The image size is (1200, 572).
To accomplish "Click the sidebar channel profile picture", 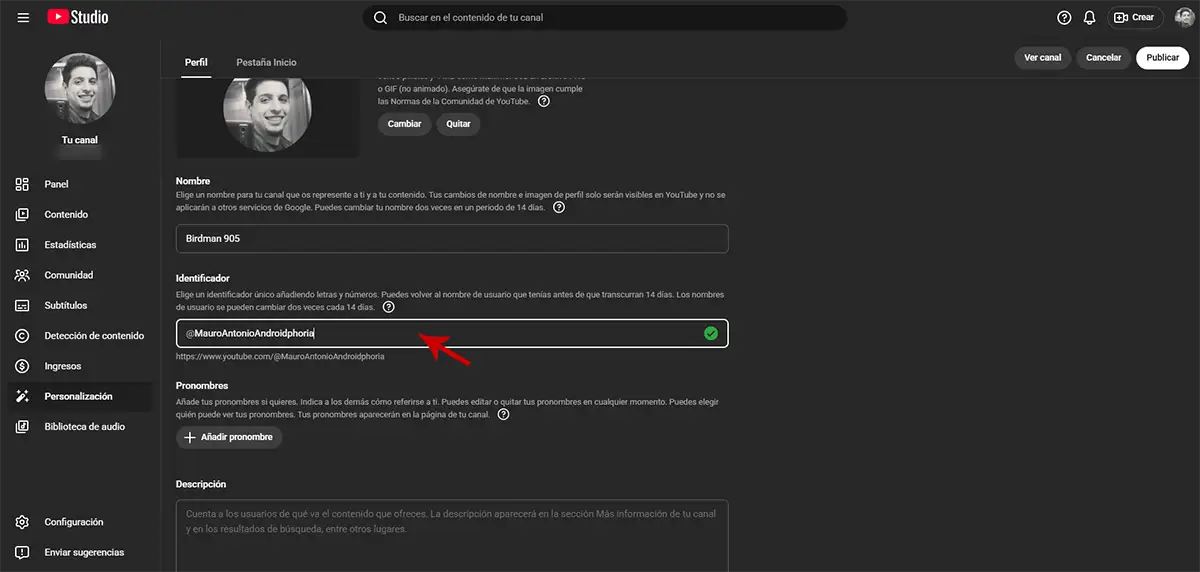I will pos(80,90).
